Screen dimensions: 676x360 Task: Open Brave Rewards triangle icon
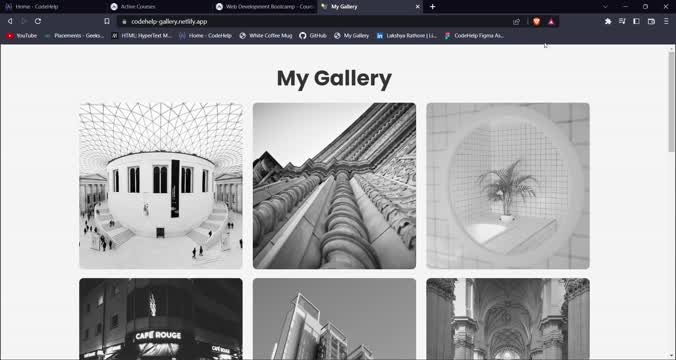click(551, 21)
